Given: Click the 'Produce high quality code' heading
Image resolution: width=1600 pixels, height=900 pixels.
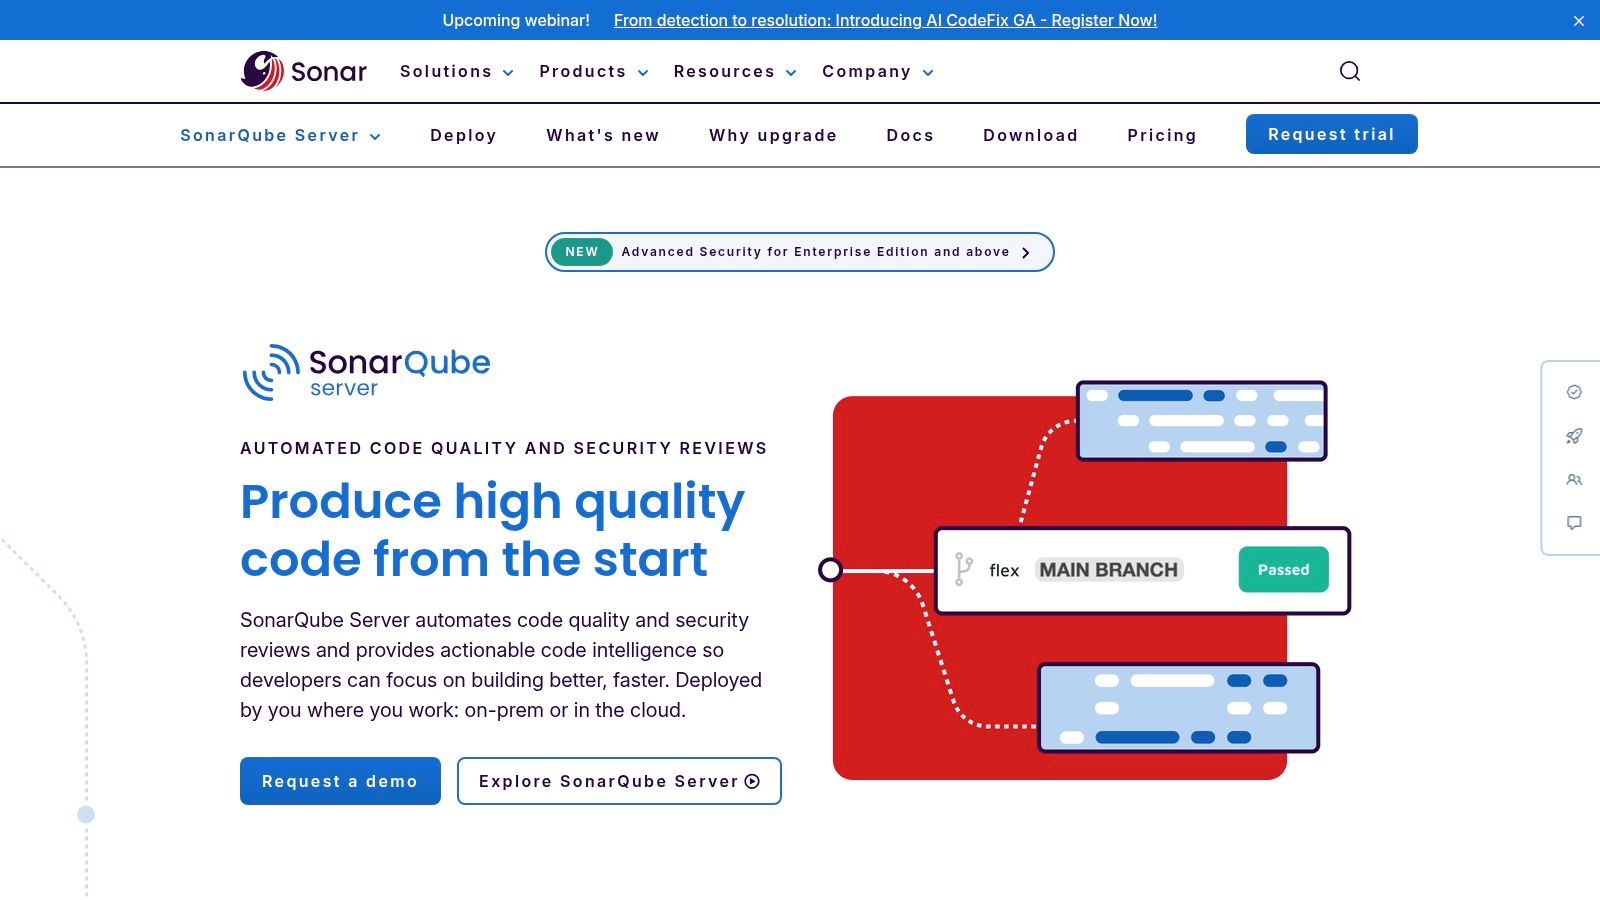Looking at the screenshot, I should point(492,530).
